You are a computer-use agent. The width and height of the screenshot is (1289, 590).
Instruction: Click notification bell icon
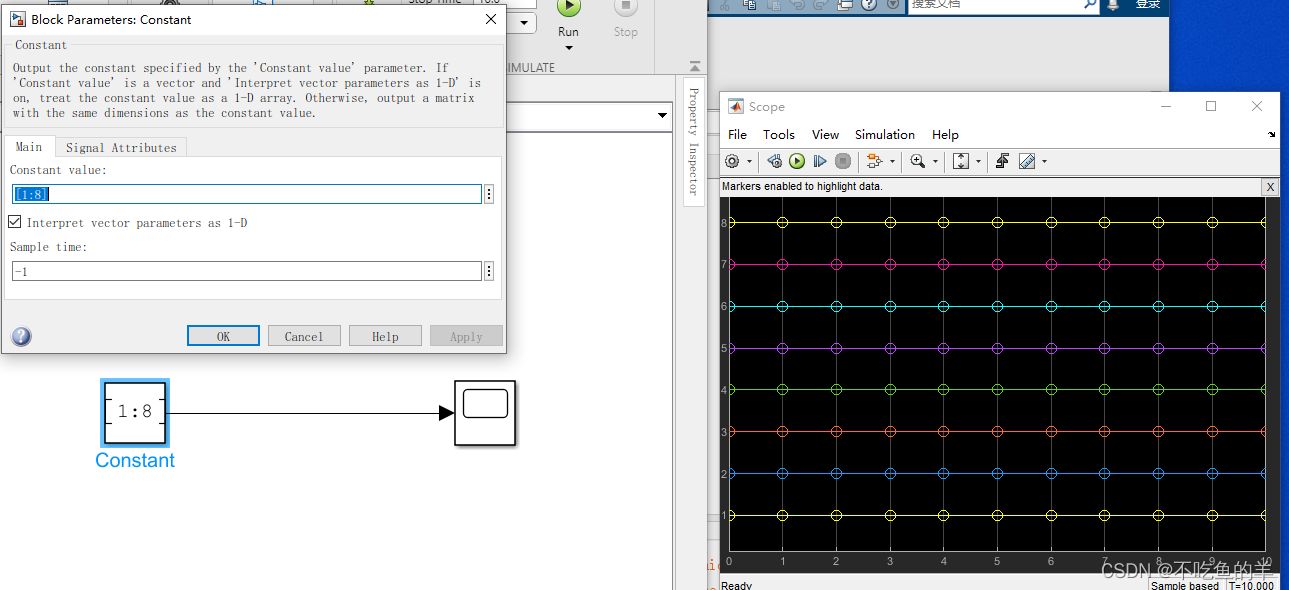pyautogui.click(x=1113, y=5)
